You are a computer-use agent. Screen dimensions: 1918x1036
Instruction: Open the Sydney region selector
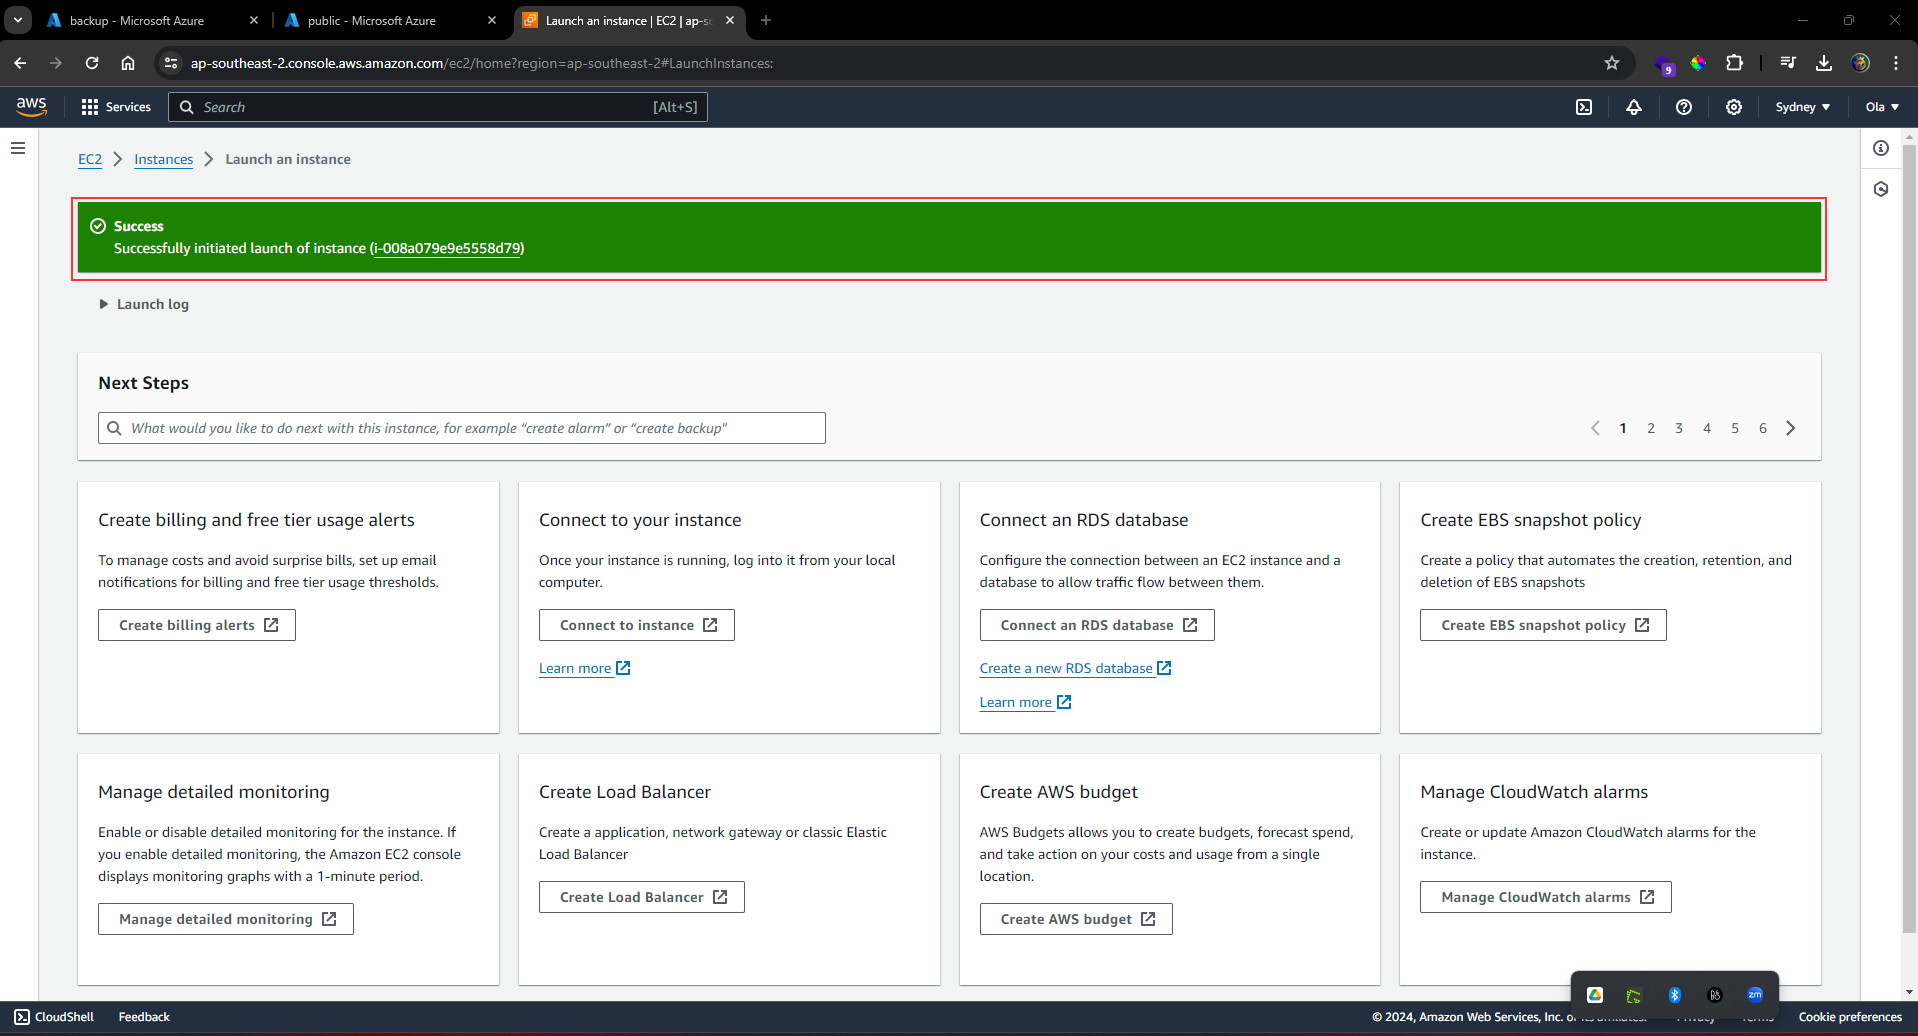coord(1803,107)
